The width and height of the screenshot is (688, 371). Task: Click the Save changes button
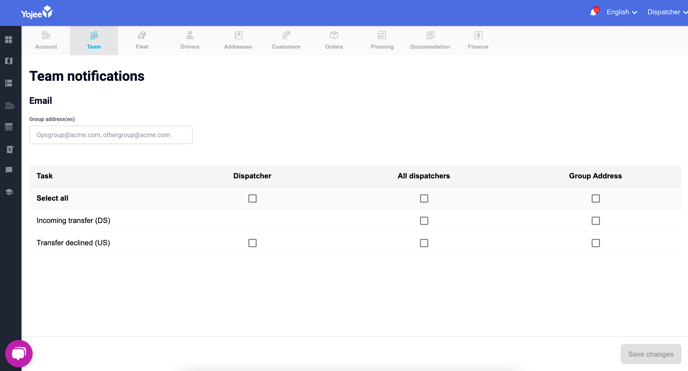pos(651,354)
